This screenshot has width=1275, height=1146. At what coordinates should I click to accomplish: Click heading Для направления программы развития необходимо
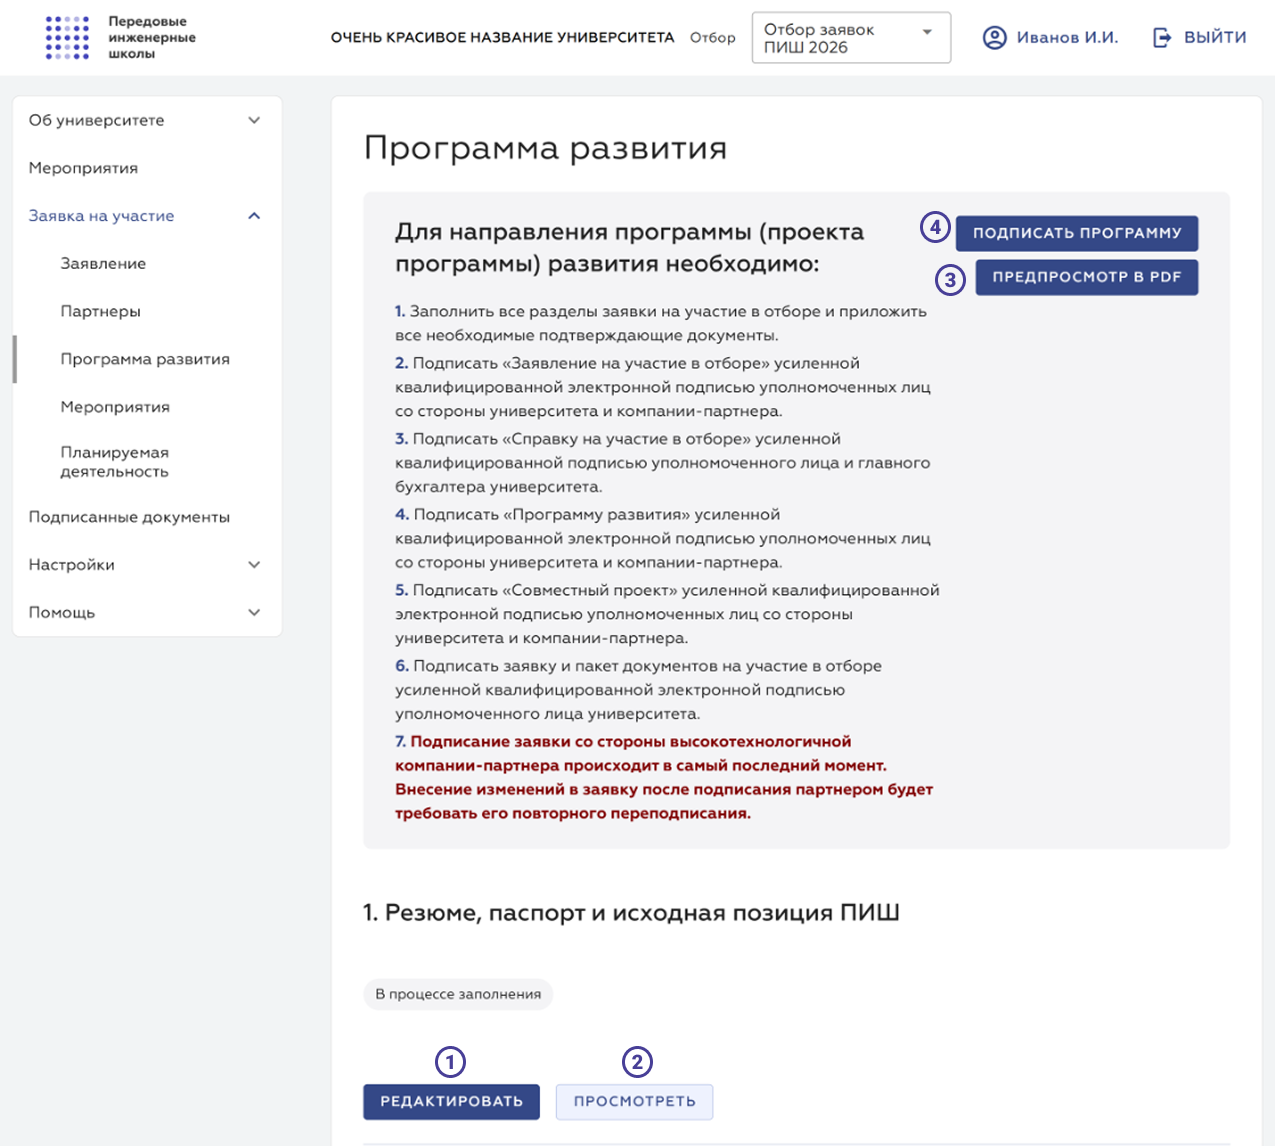click(630, 248)
